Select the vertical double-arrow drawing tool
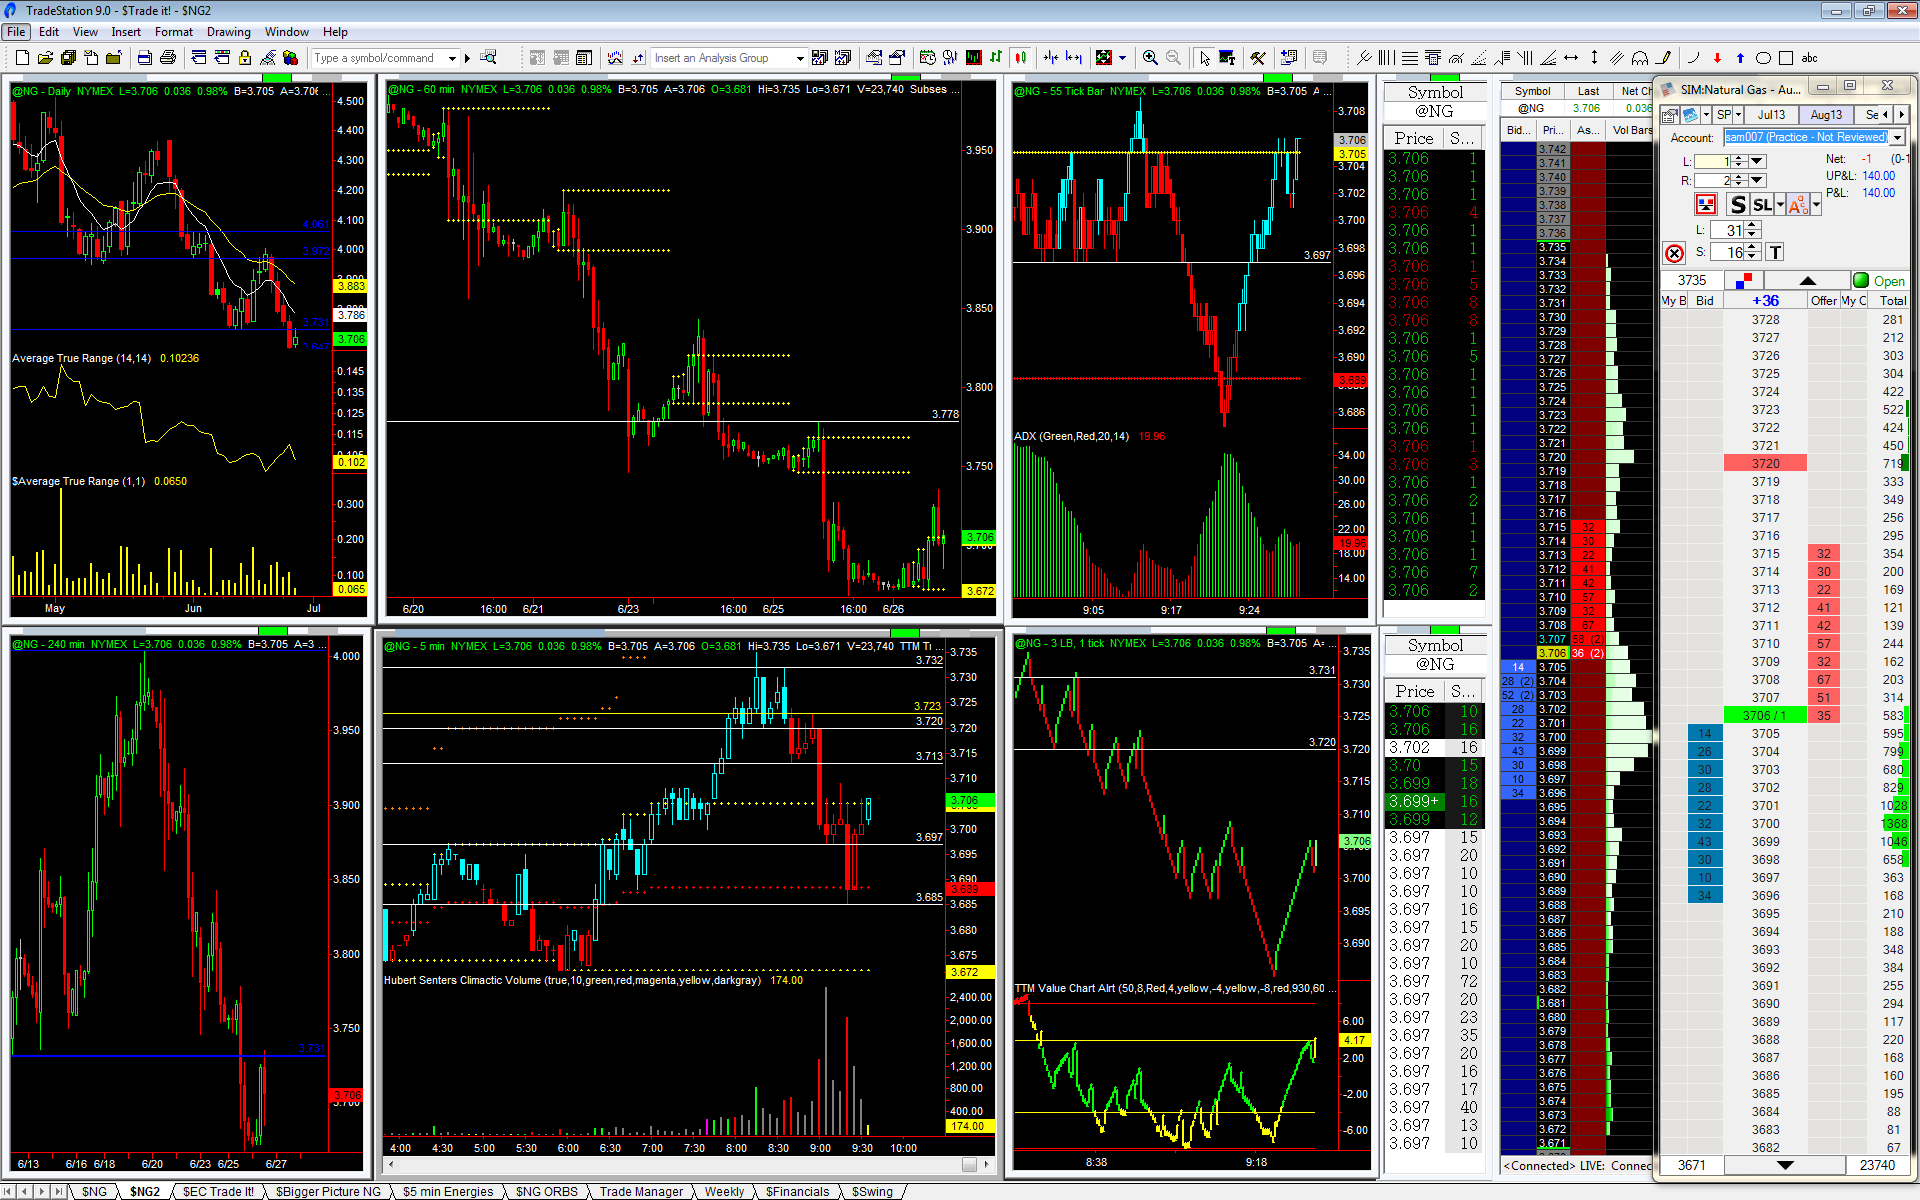Screen dimensions: 1920x1200 [1594, 58]
